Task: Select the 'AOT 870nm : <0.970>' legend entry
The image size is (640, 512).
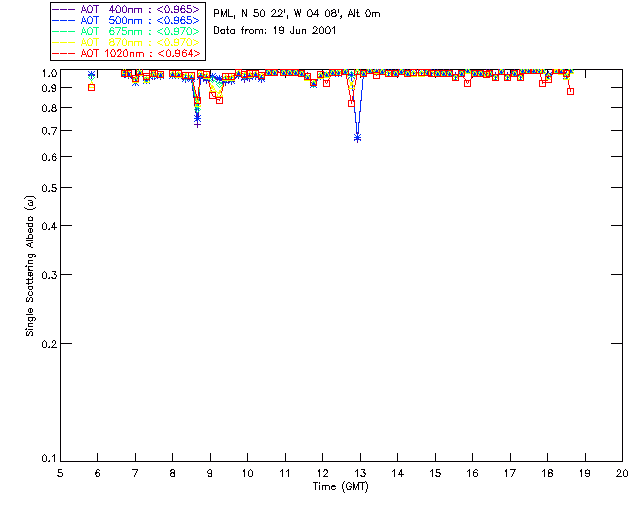Action: click(x=126, y=42)
